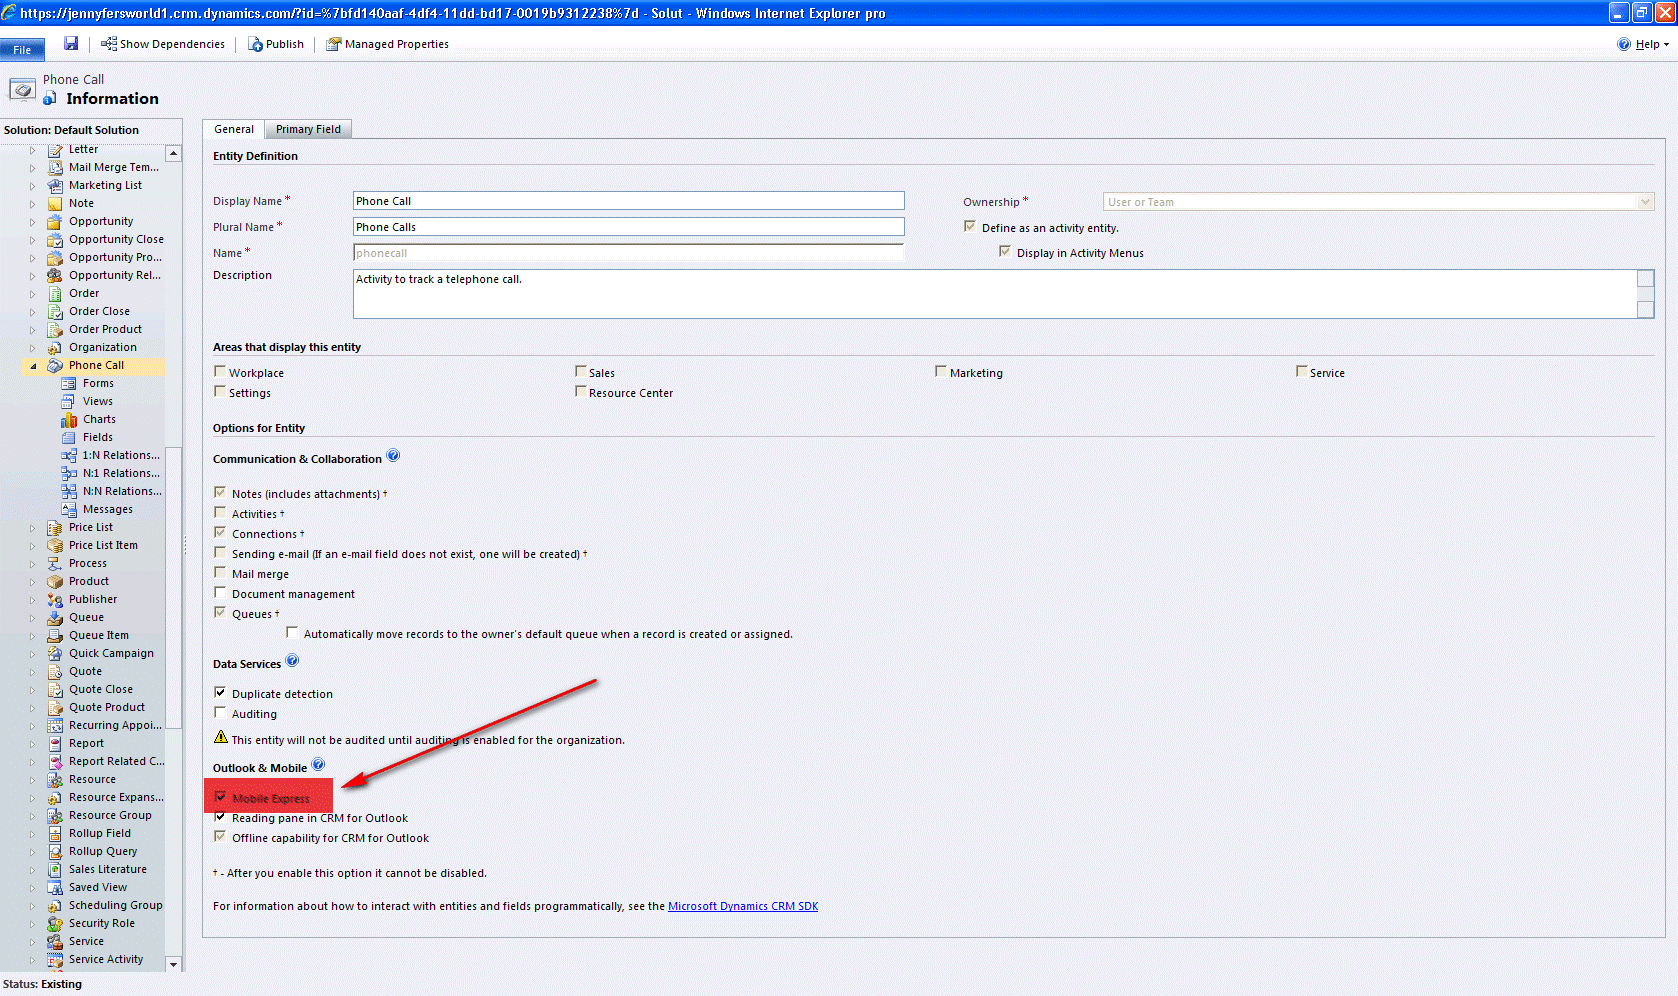Enable the Auditing checkbox
This screenshot has width=1678, height=996.
pyautogui.click(x=220, y=713)
